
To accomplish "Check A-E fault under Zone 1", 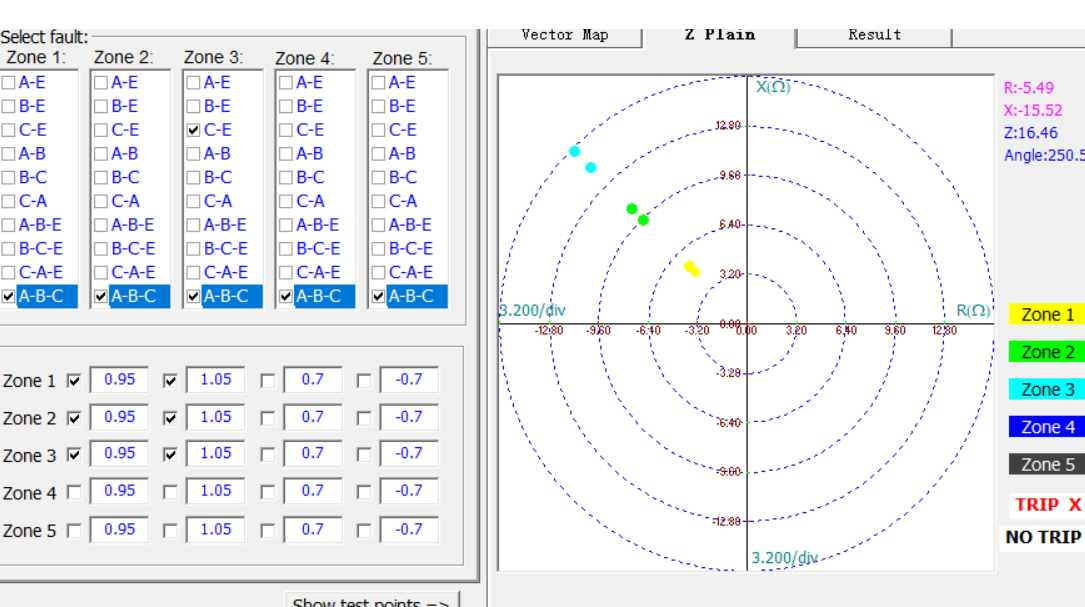I will [x=8, y=82].
